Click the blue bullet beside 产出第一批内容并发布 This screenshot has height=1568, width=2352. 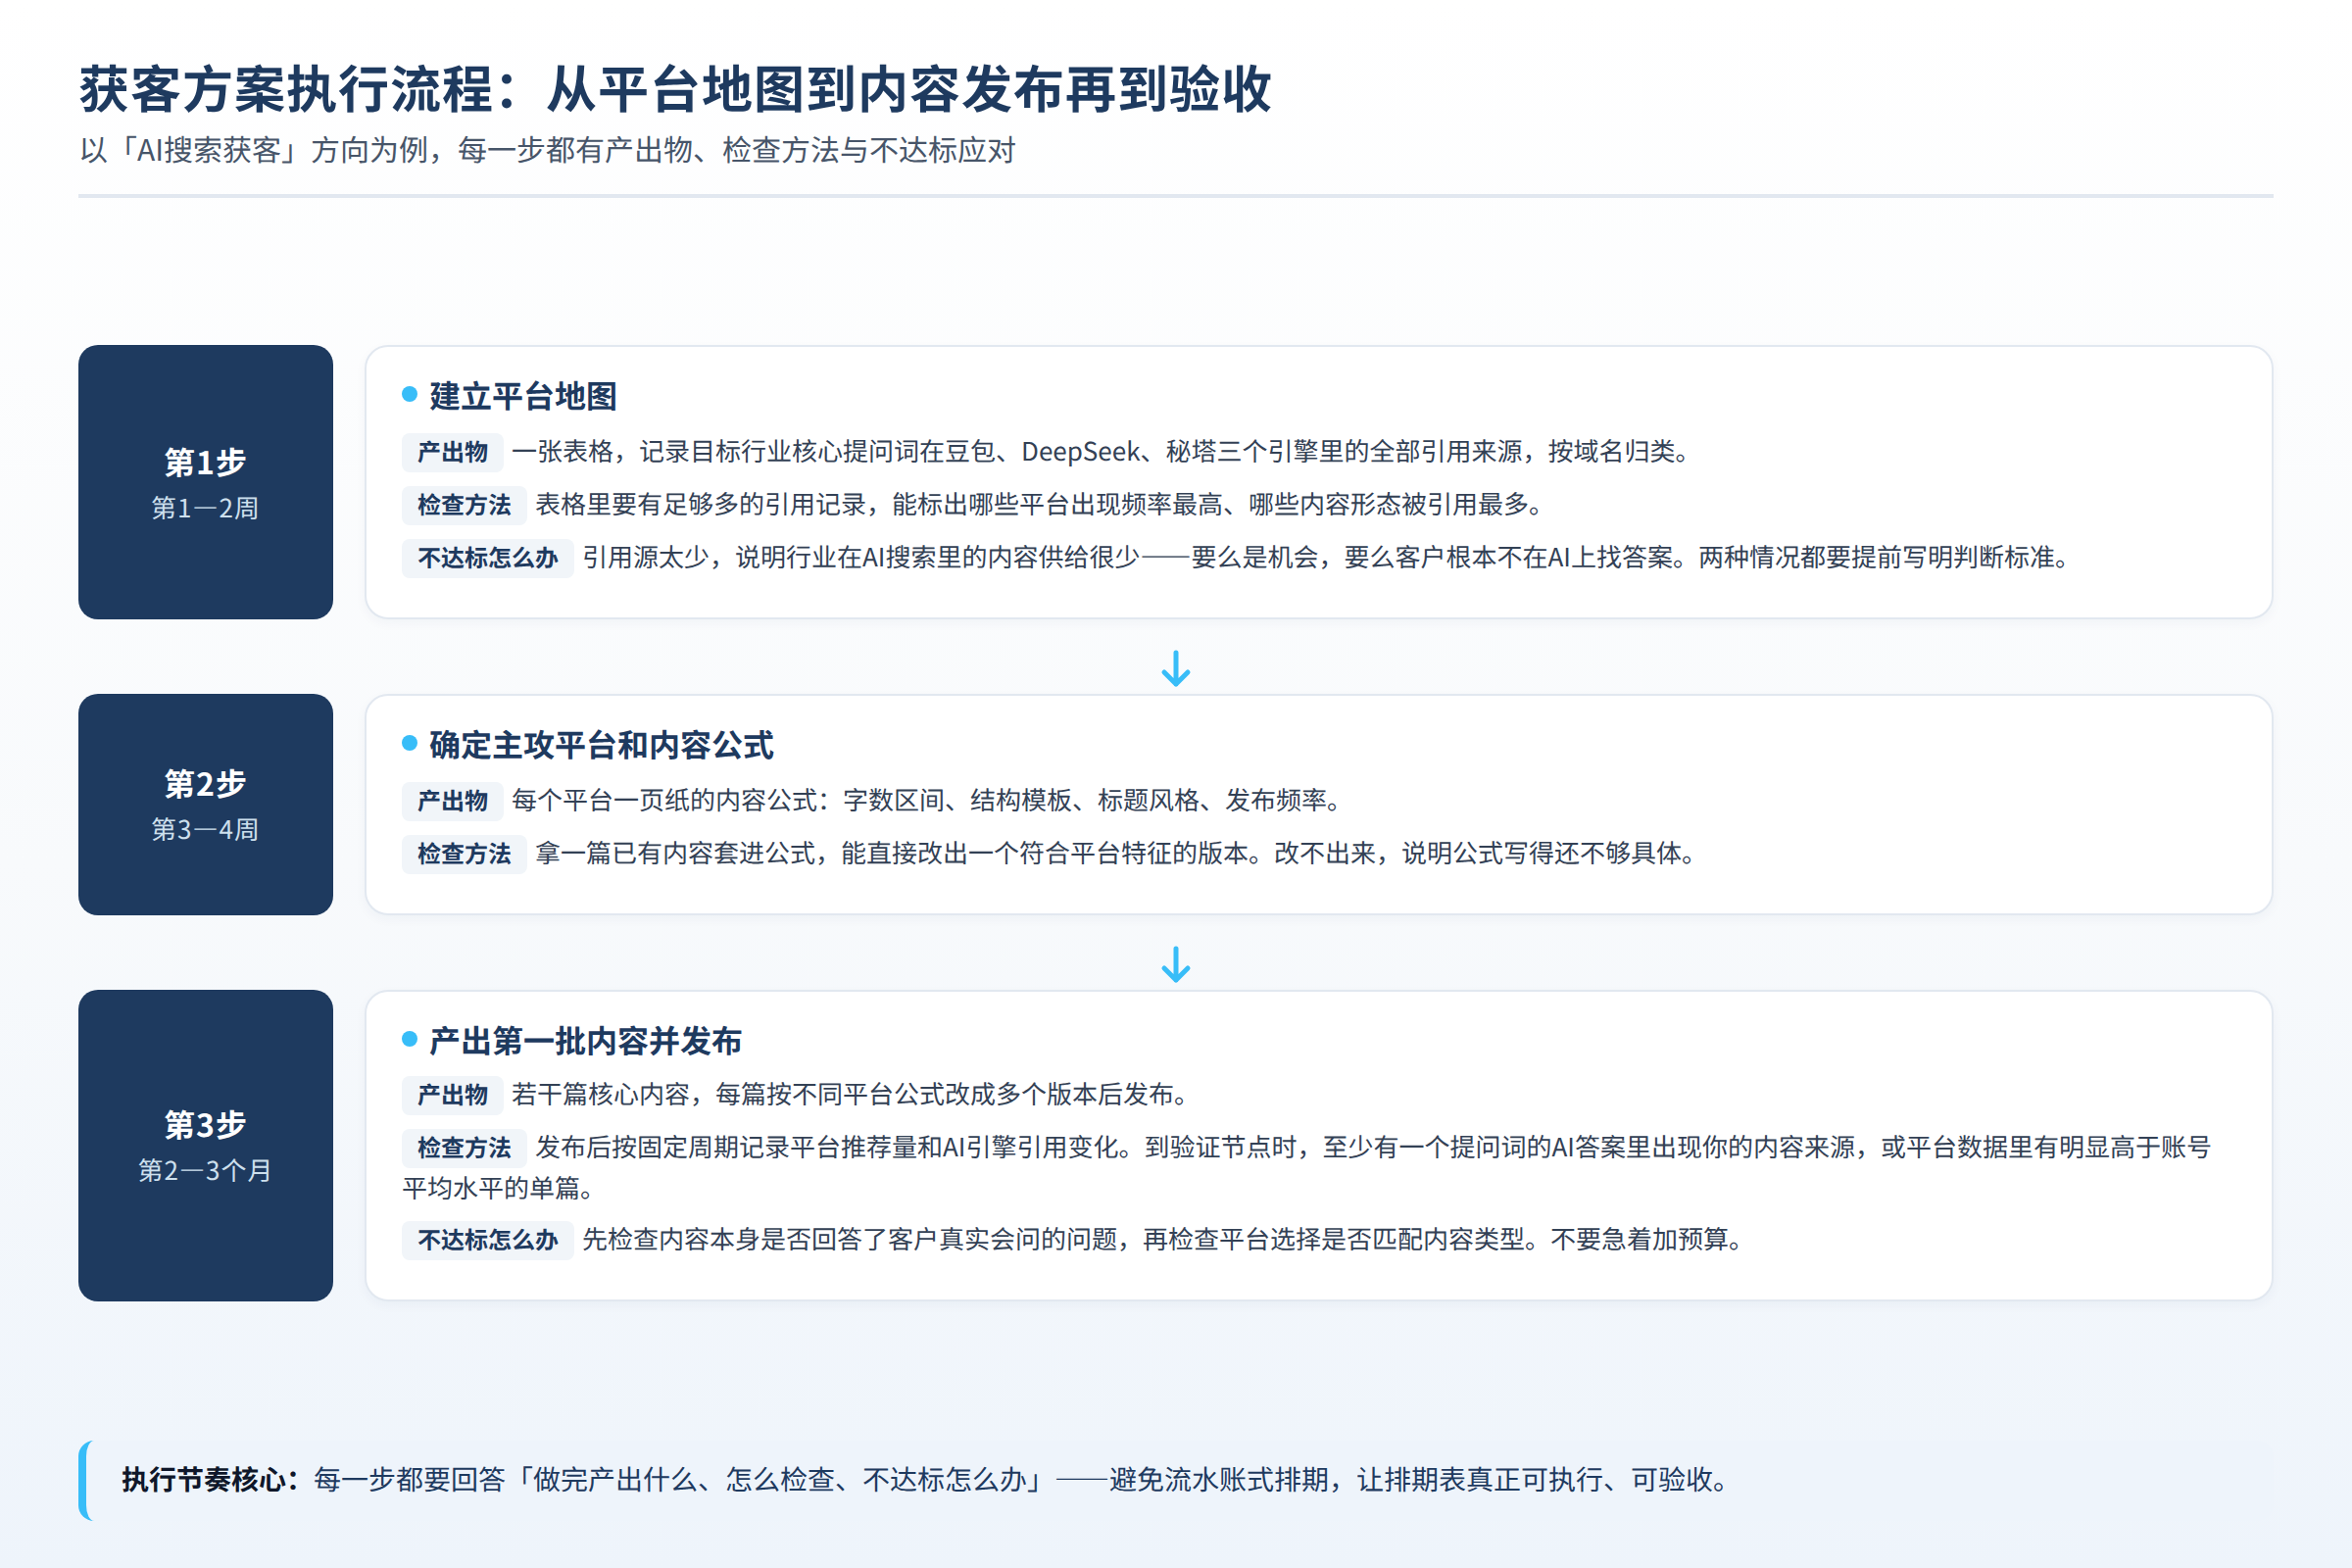409,1039
